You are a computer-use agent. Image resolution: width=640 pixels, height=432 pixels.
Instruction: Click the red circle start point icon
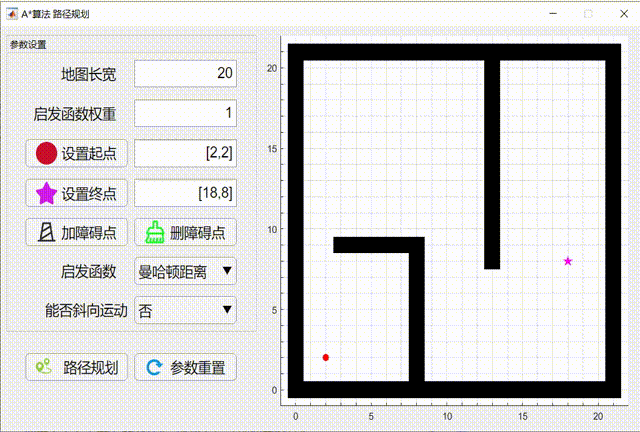(x=46, y=154)
